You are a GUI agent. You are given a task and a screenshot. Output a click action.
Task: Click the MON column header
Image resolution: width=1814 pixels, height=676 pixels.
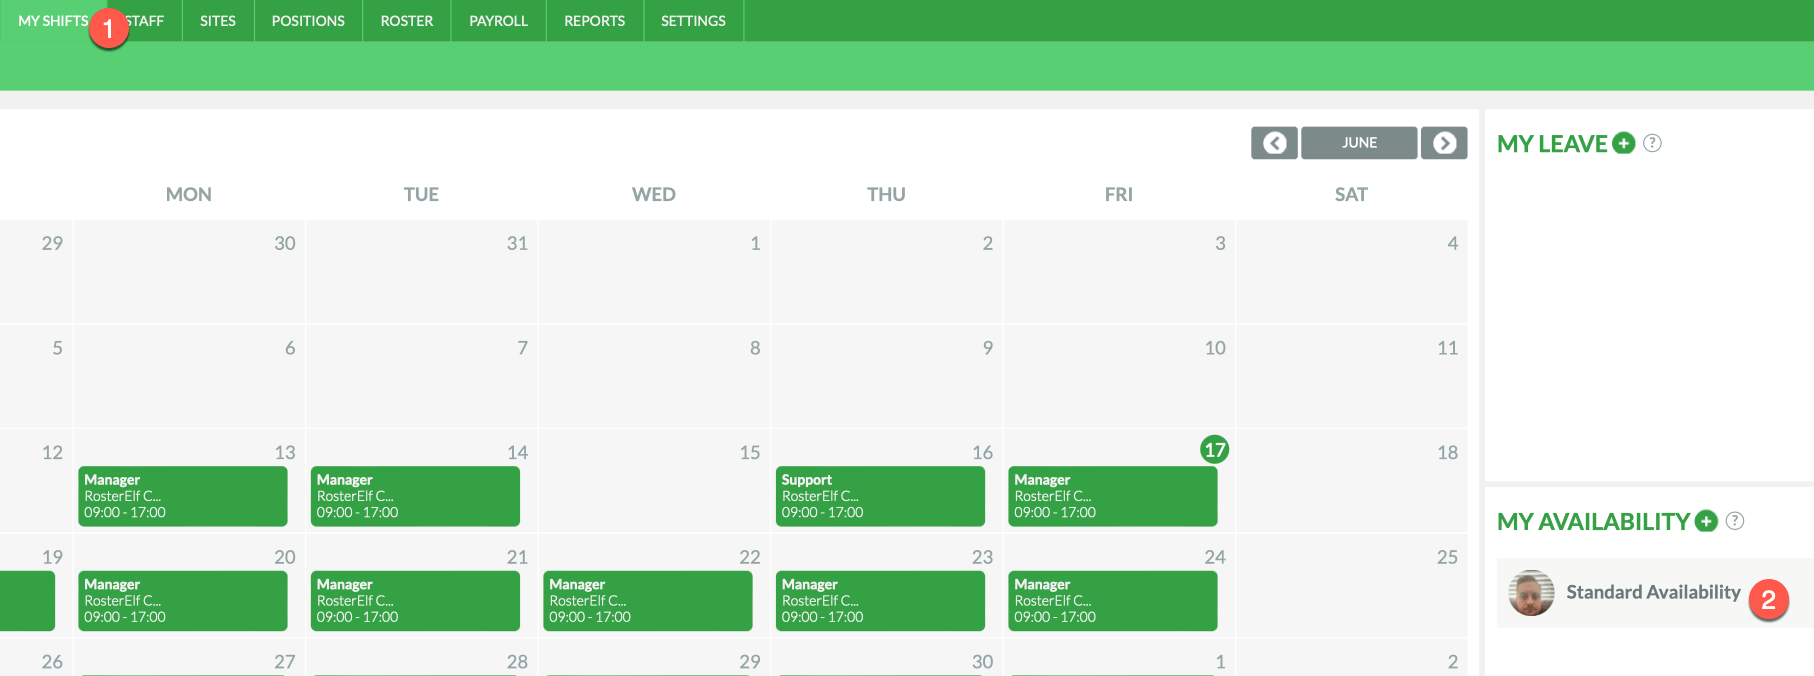[x=189, y=195]
